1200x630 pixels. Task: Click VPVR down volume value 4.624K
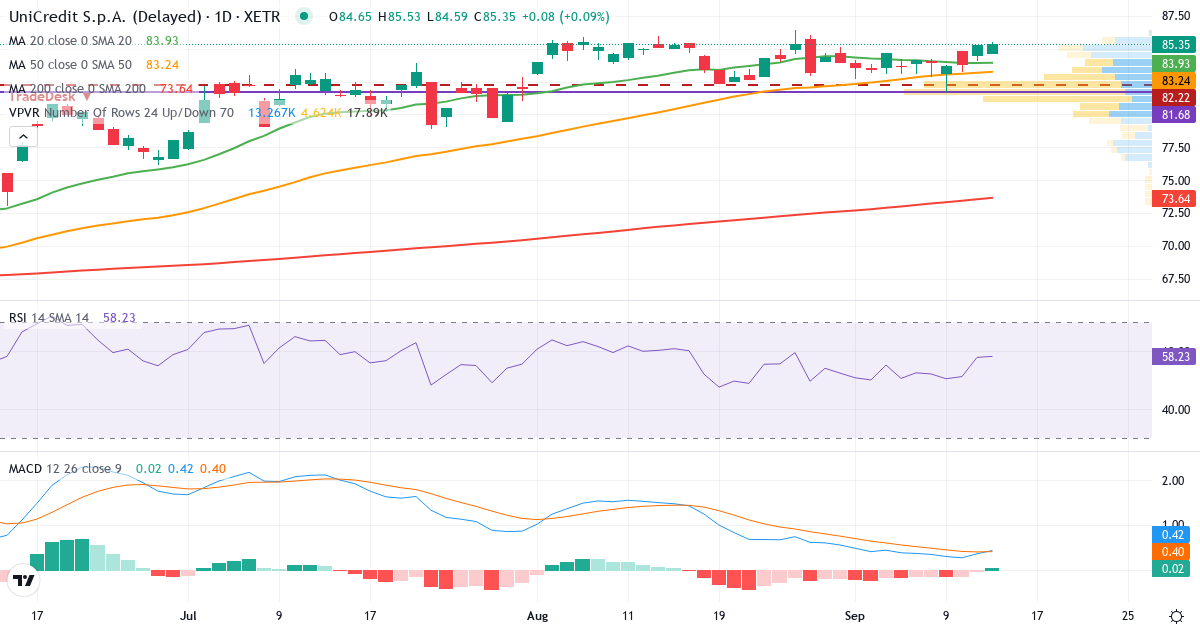(321, 113)
